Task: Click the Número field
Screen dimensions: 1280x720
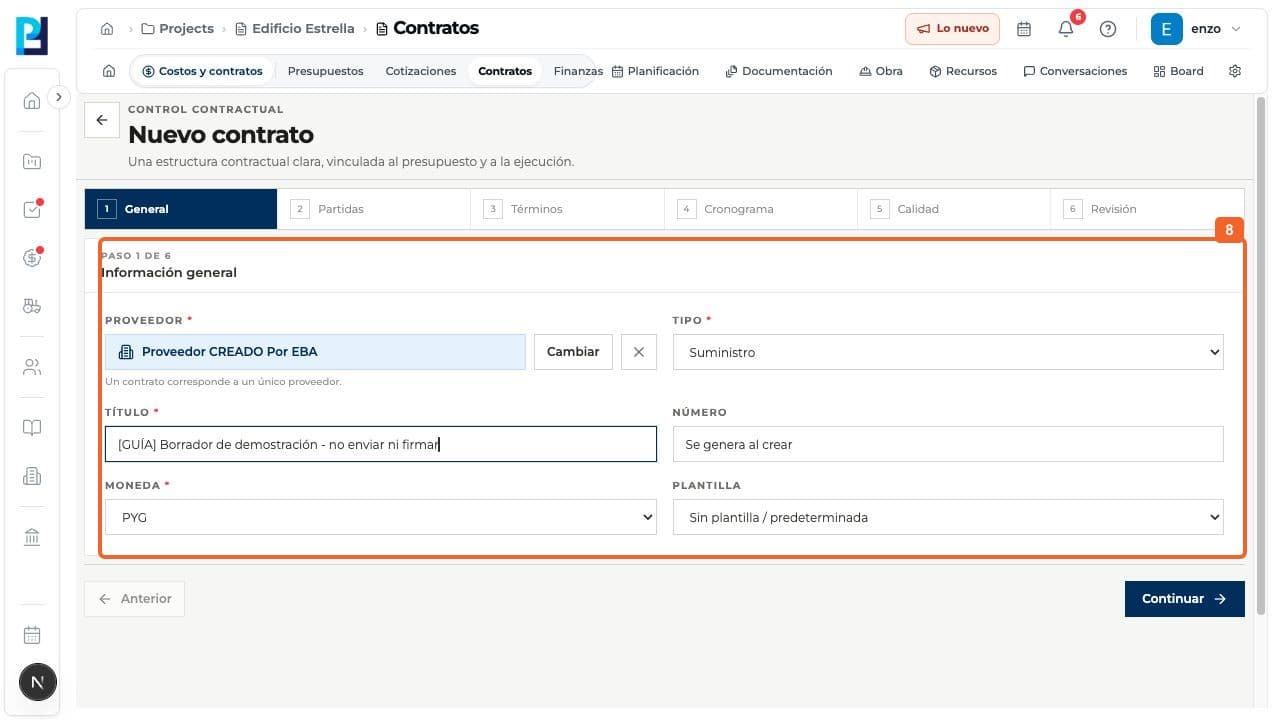Action: tap(948, 444)
